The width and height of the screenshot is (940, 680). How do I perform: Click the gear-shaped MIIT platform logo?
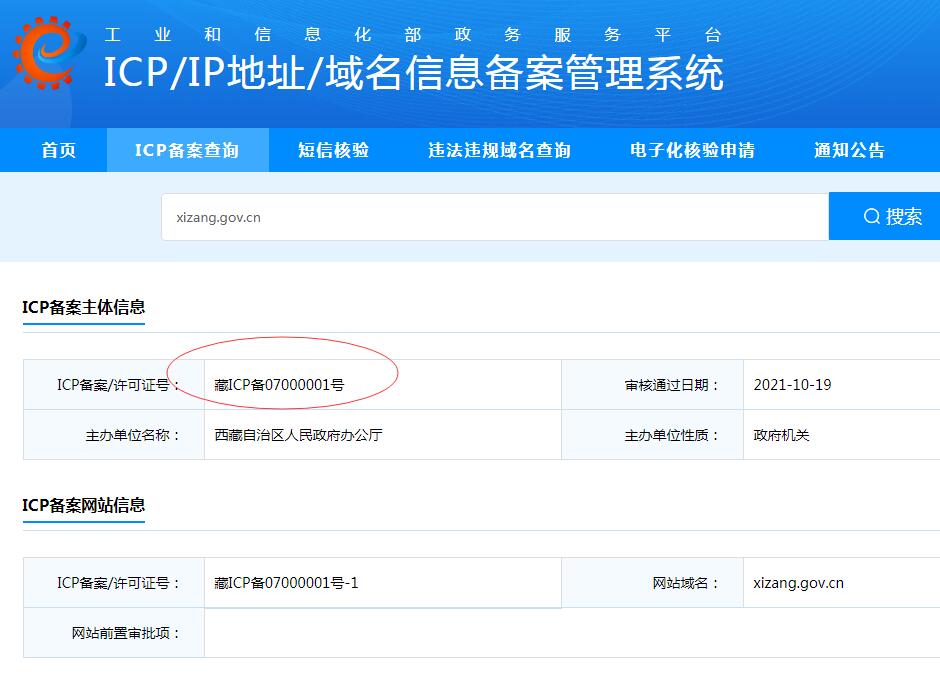coord(43,52)
